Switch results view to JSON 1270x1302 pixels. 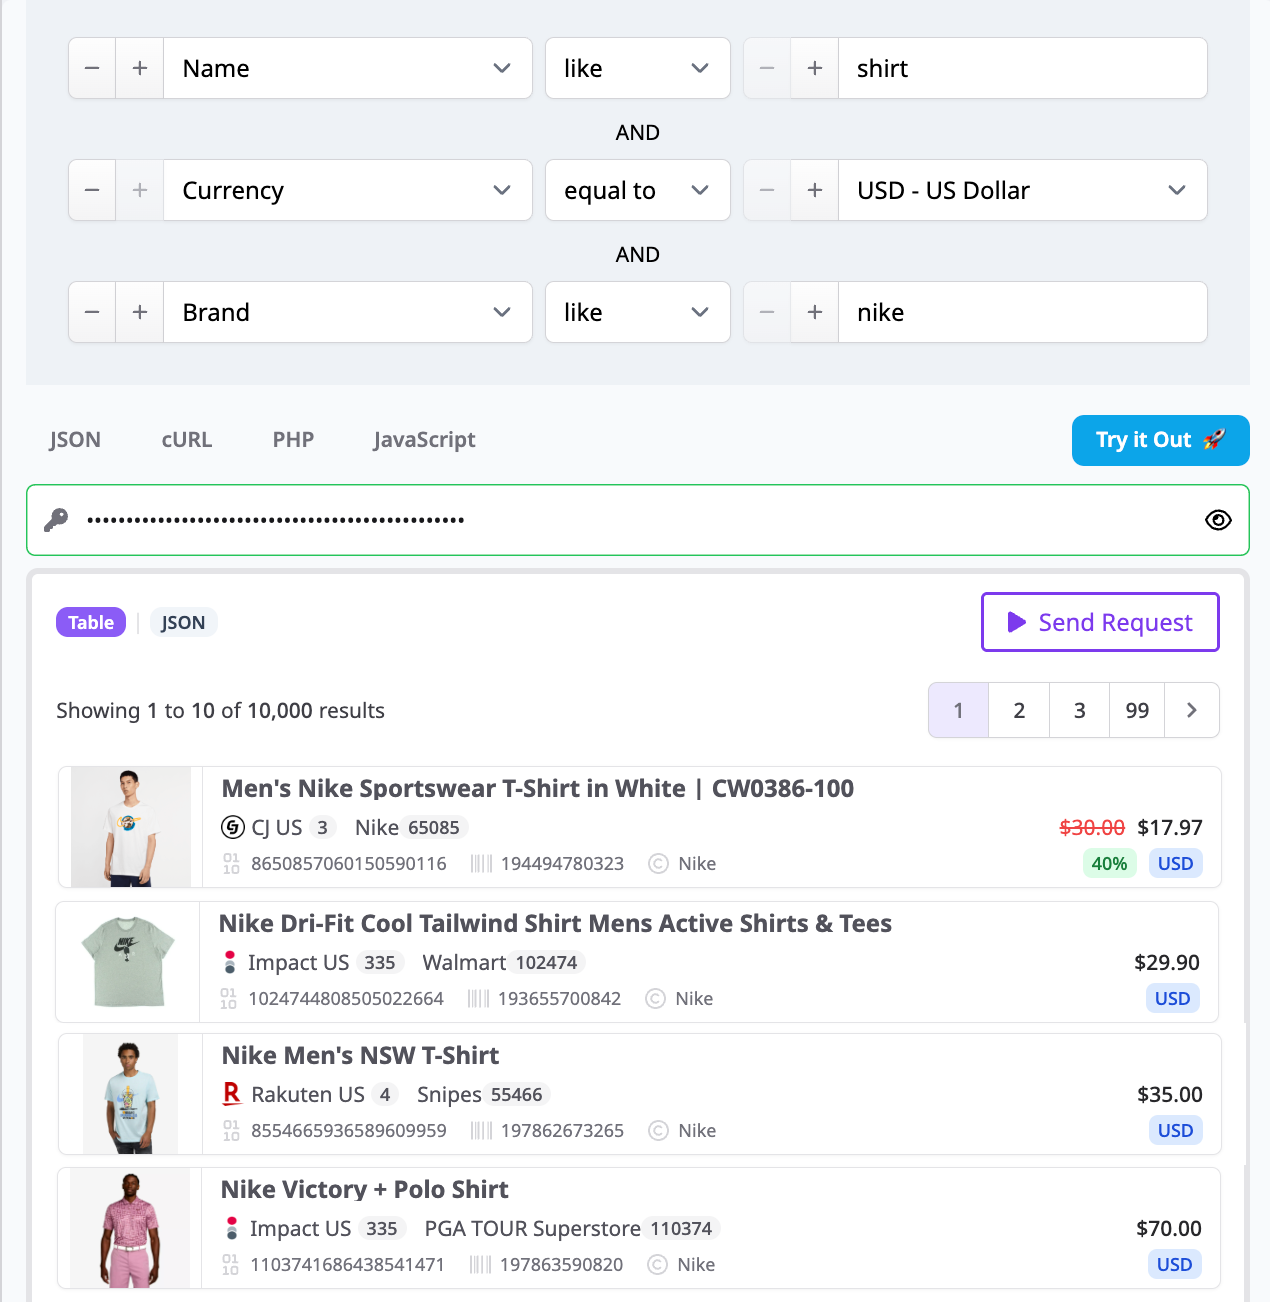[x=183, y=622]
